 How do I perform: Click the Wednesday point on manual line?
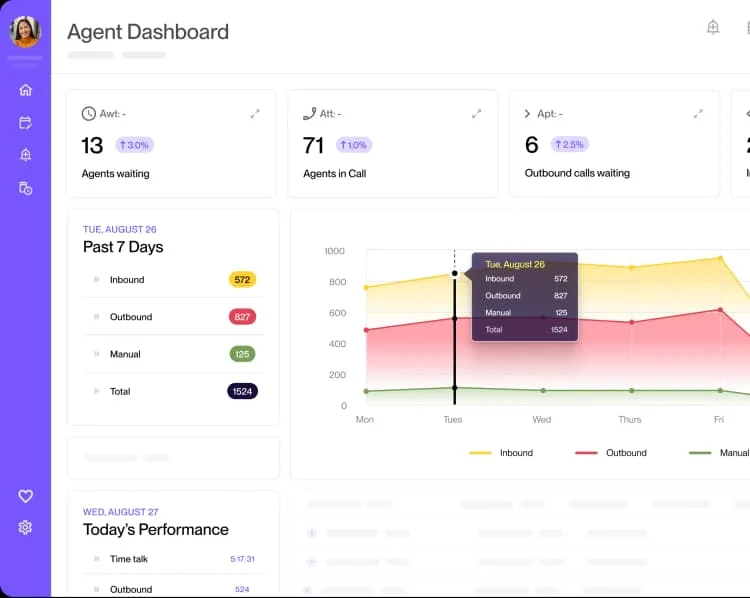[x=543, y=391]
